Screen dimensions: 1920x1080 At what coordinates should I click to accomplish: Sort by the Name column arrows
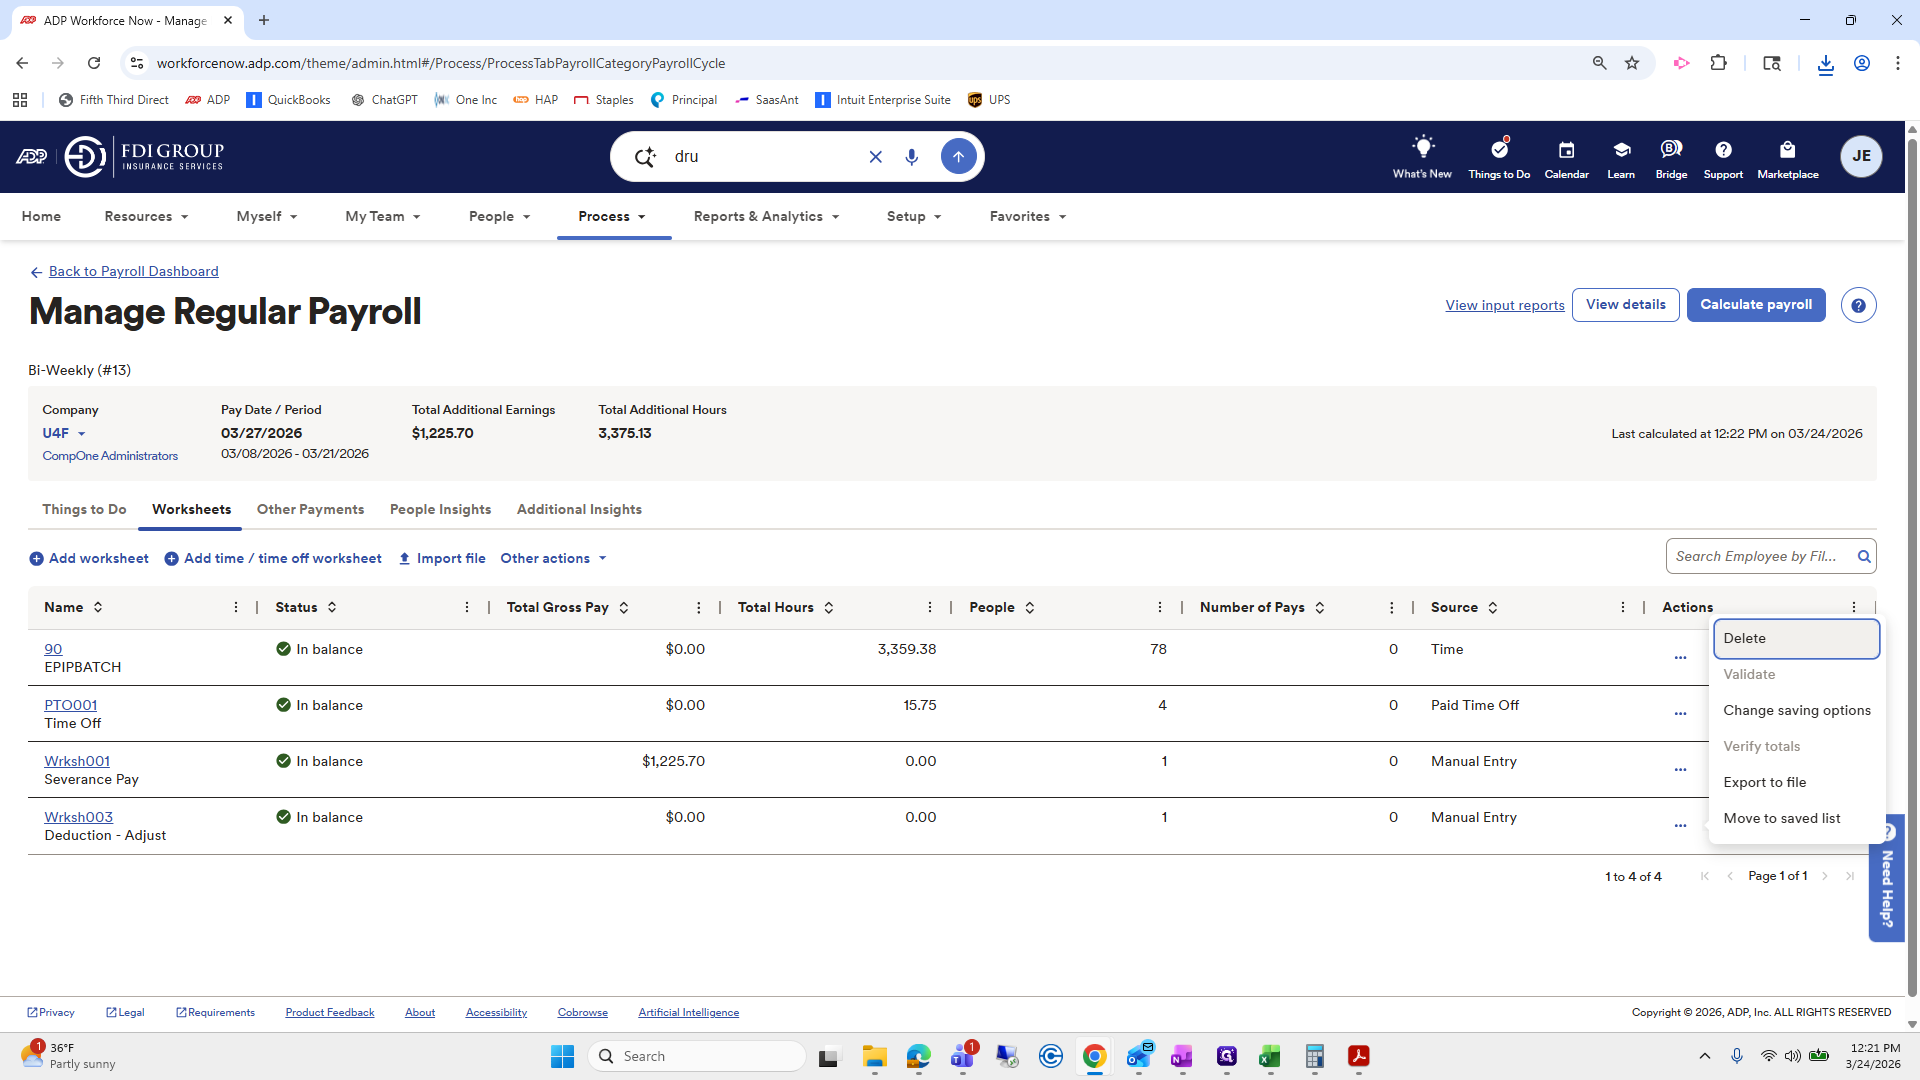(98, 607)
